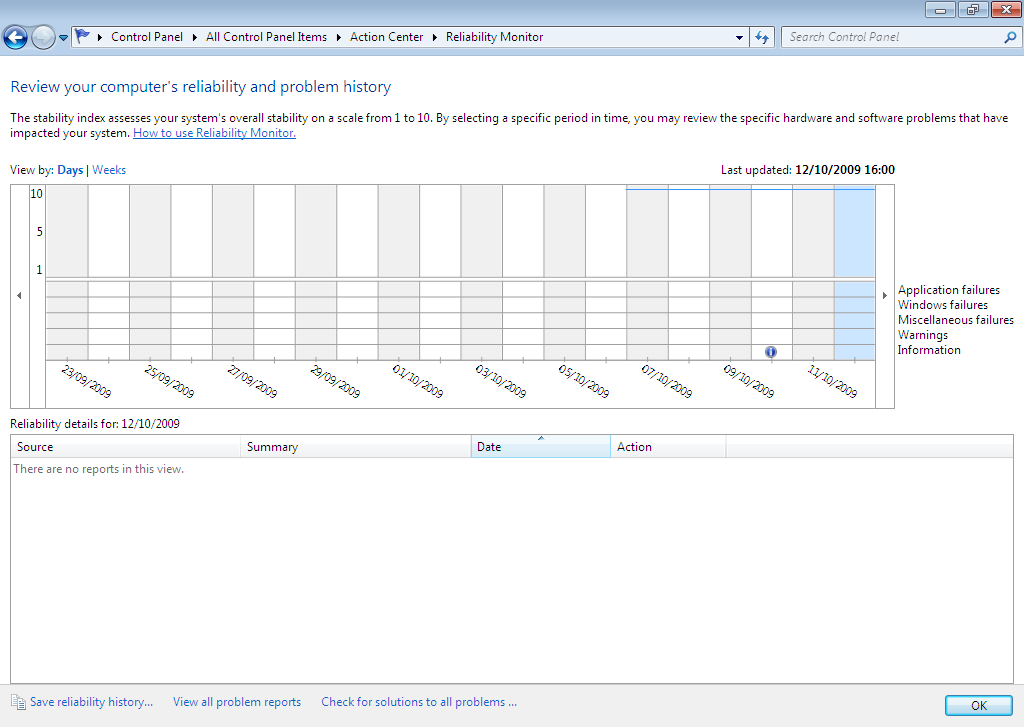Viewport: 1024px width, 727px height.
Task: Click in the Search Control Panel field
Action: 890,37
